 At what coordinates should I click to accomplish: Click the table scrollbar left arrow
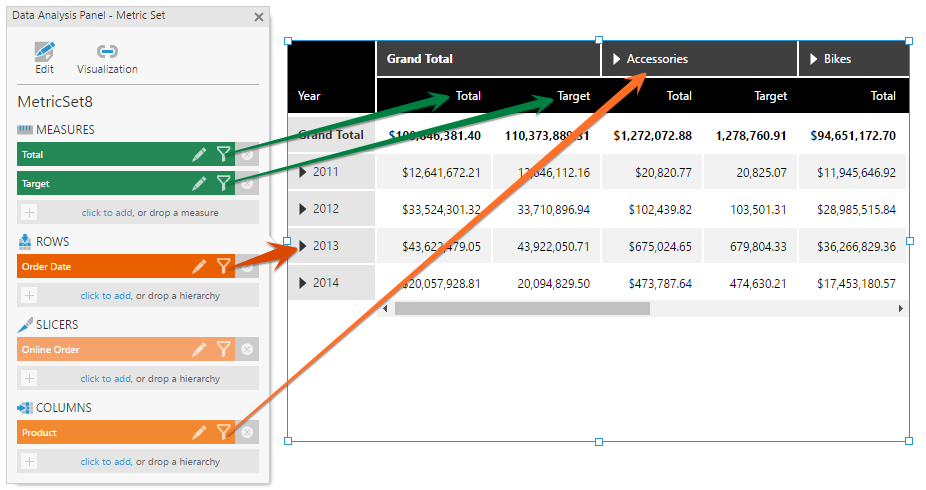click(x=386, y=308)
